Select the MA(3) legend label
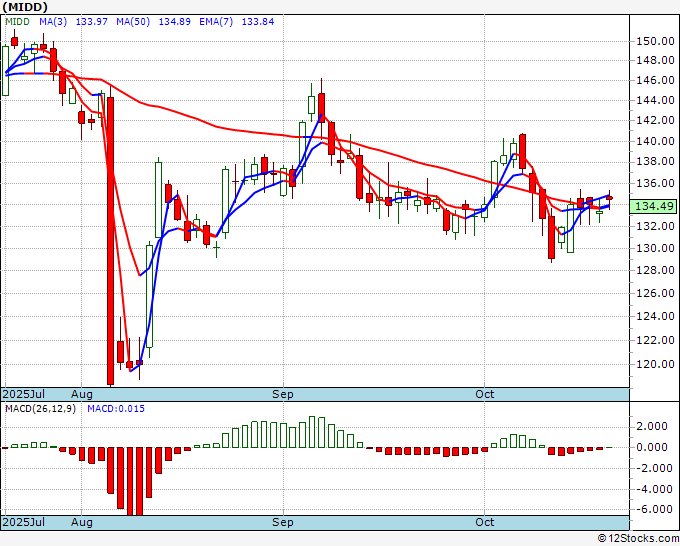The width and height of the screenshot is (680, 546). (53, 22)
